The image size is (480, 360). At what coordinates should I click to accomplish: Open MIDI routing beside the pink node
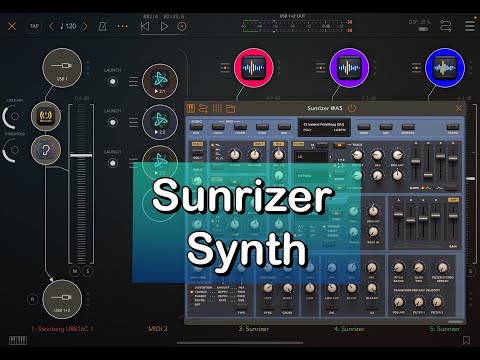tap(225, 68)
